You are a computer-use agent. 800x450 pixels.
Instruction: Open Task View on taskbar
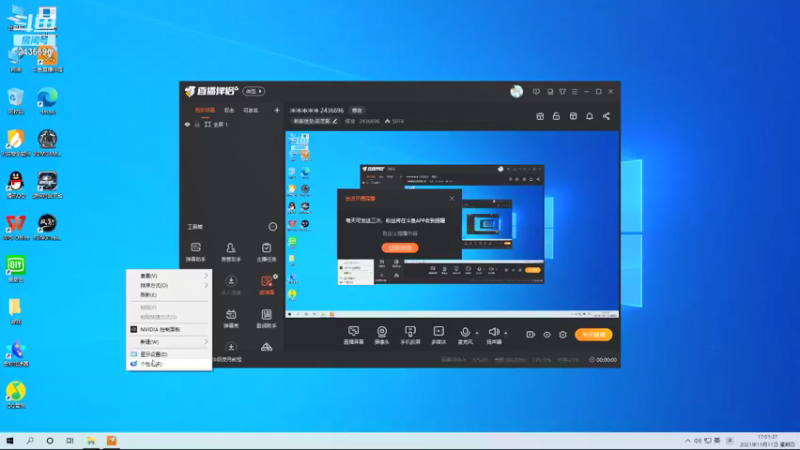click(x=70, y=441)
